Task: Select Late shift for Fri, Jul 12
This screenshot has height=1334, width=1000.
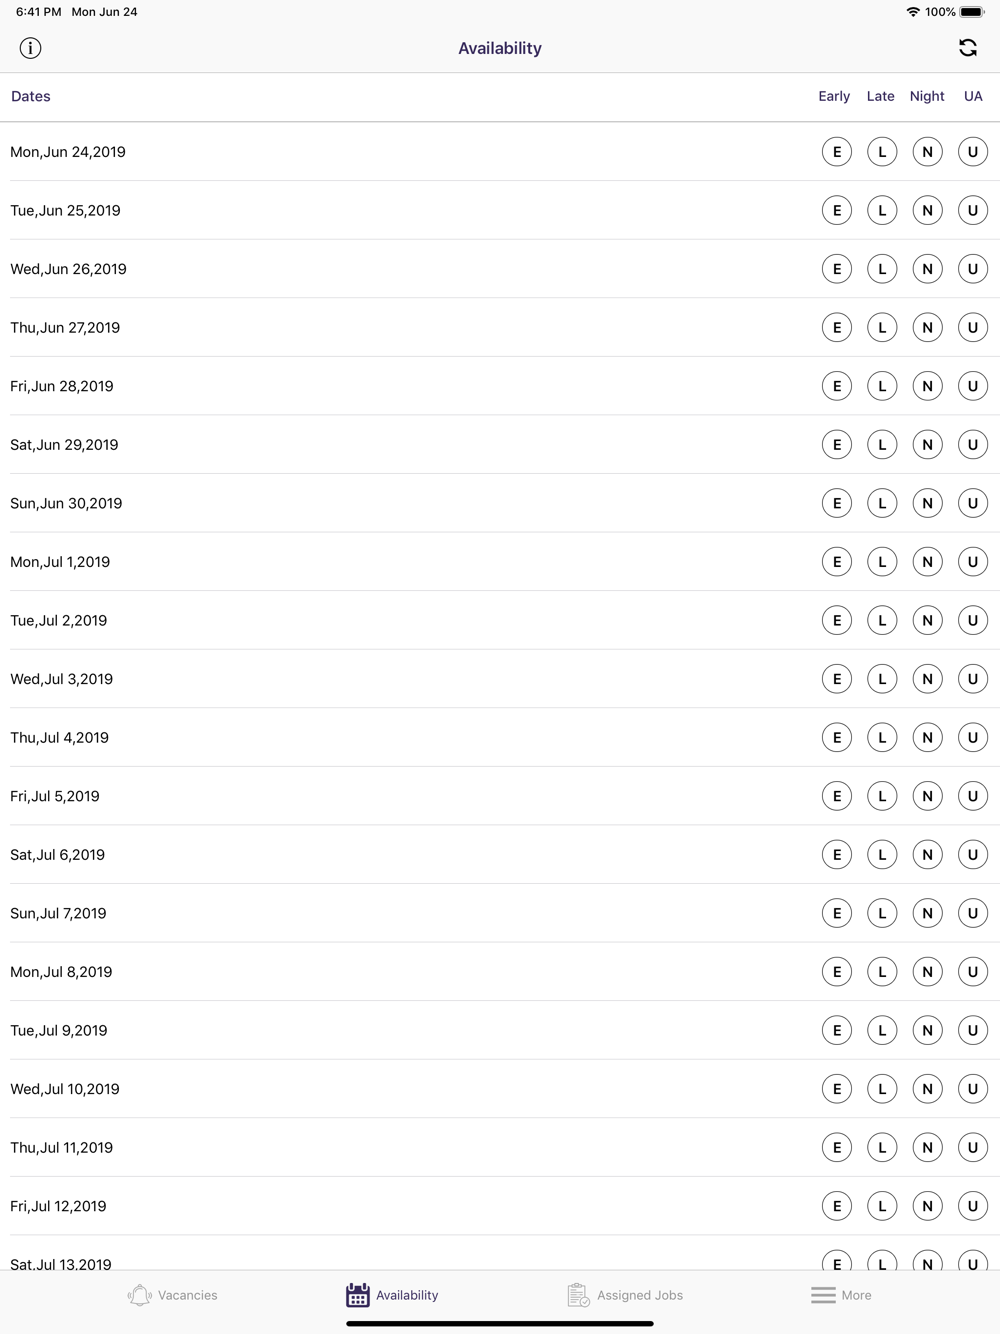Action: click(882, 1206)
